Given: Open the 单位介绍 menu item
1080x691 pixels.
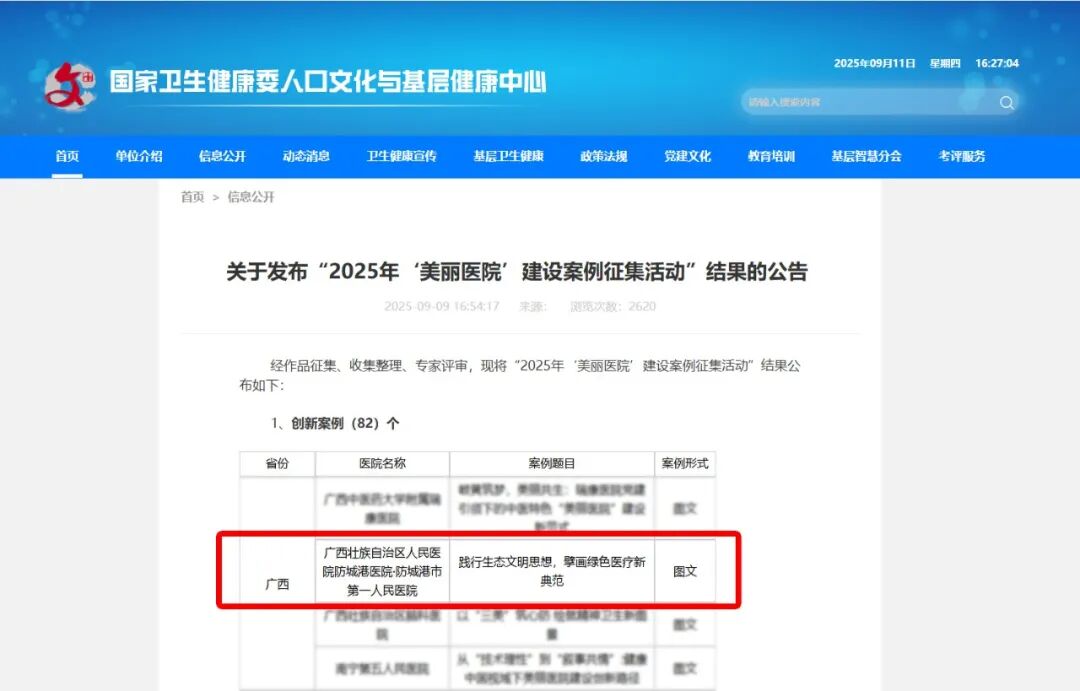Looking at the screenshot, I should (x=138, y=156).
